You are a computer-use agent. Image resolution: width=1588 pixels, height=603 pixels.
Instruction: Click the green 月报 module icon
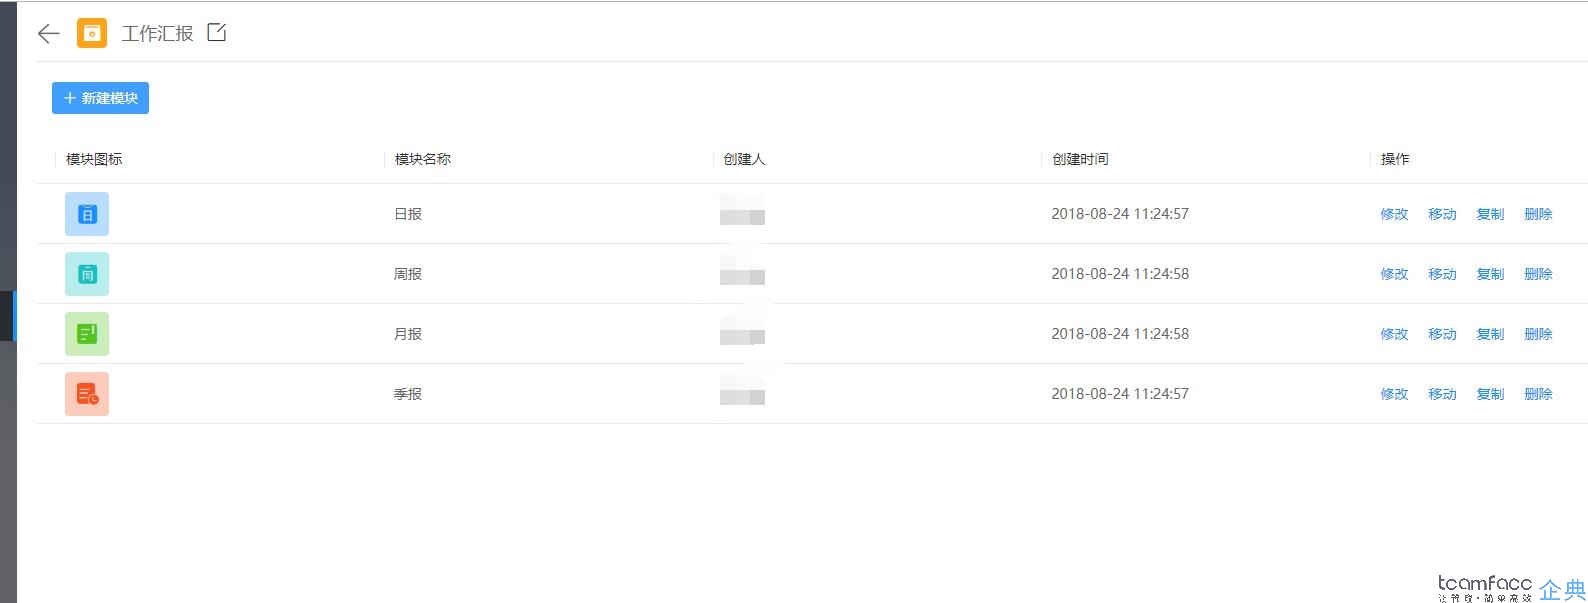[87, 334]
